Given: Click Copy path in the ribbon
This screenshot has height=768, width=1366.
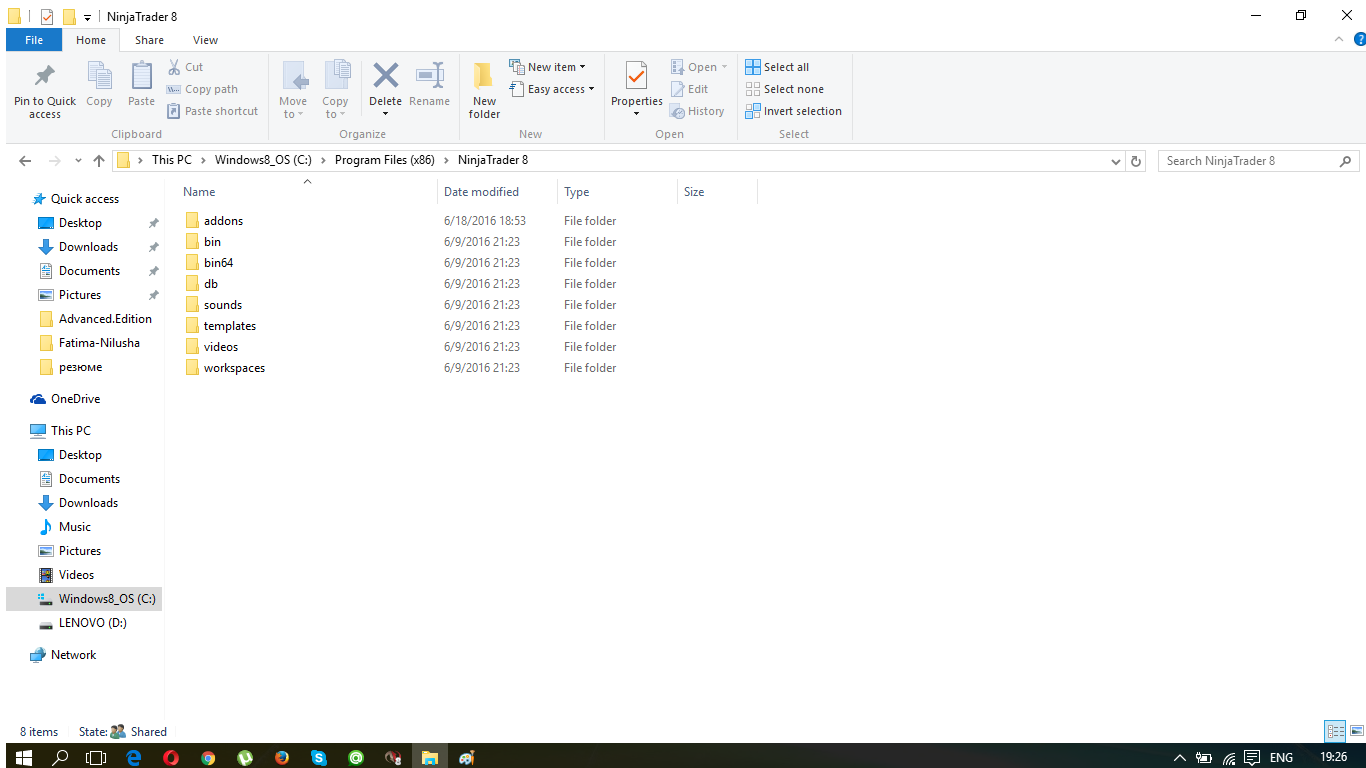Looking at the screenshot, I should click(x=201, y=89).
